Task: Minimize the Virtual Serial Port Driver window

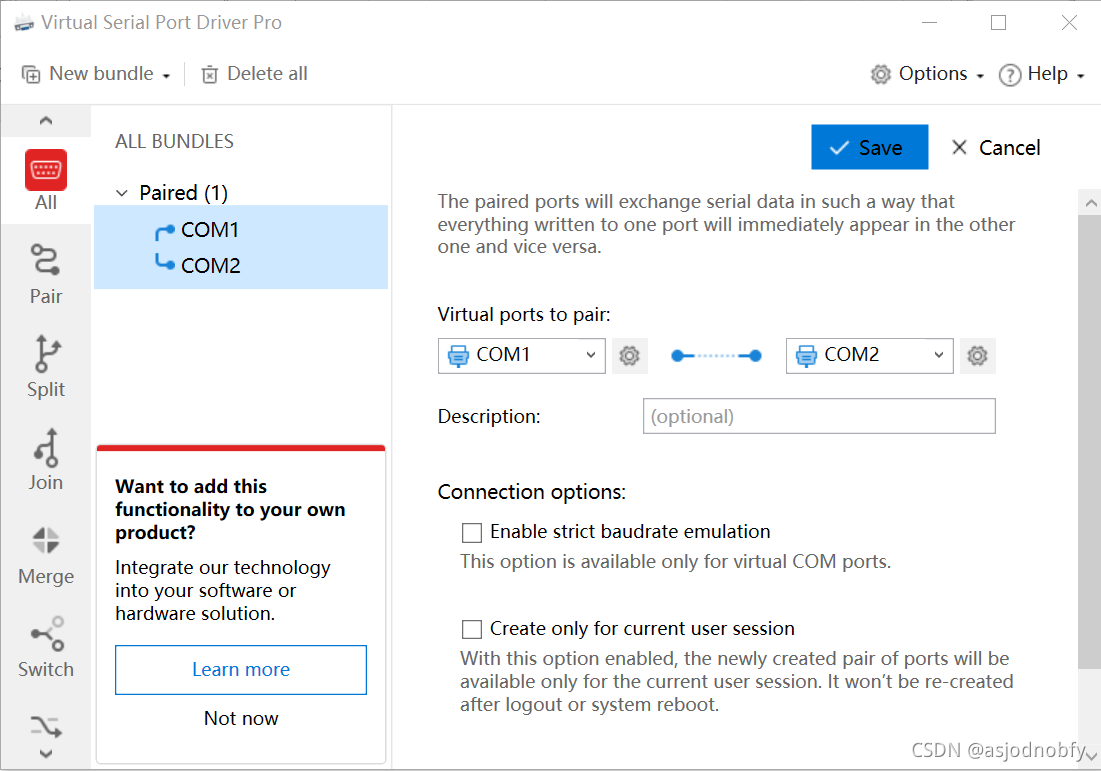Action: [x=929, y=23]
